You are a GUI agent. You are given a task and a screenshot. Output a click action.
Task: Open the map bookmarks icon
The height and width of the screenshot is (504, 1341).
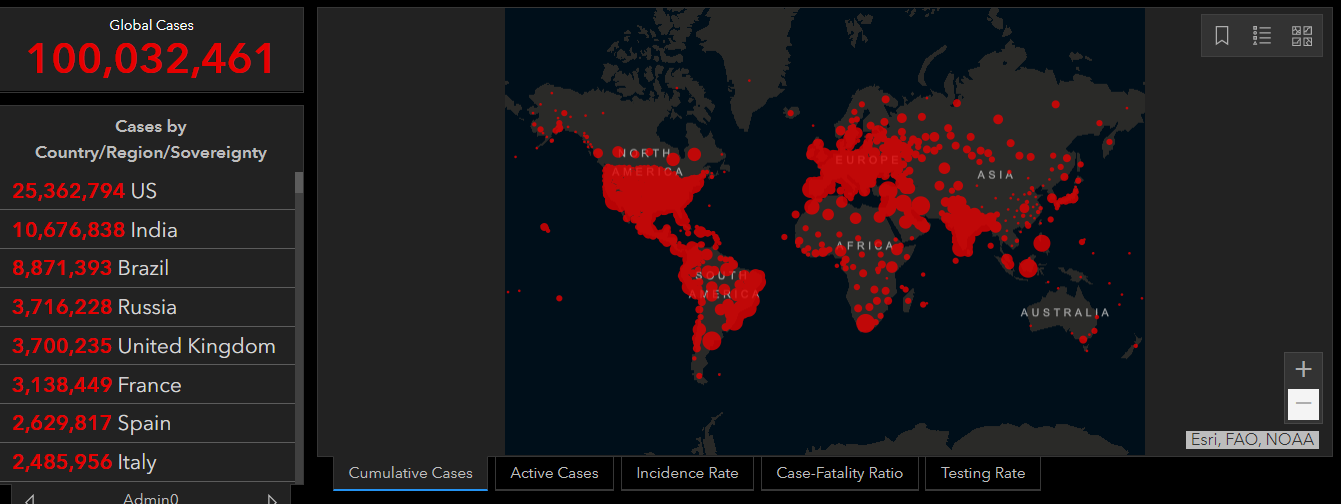coord(1222,36)
